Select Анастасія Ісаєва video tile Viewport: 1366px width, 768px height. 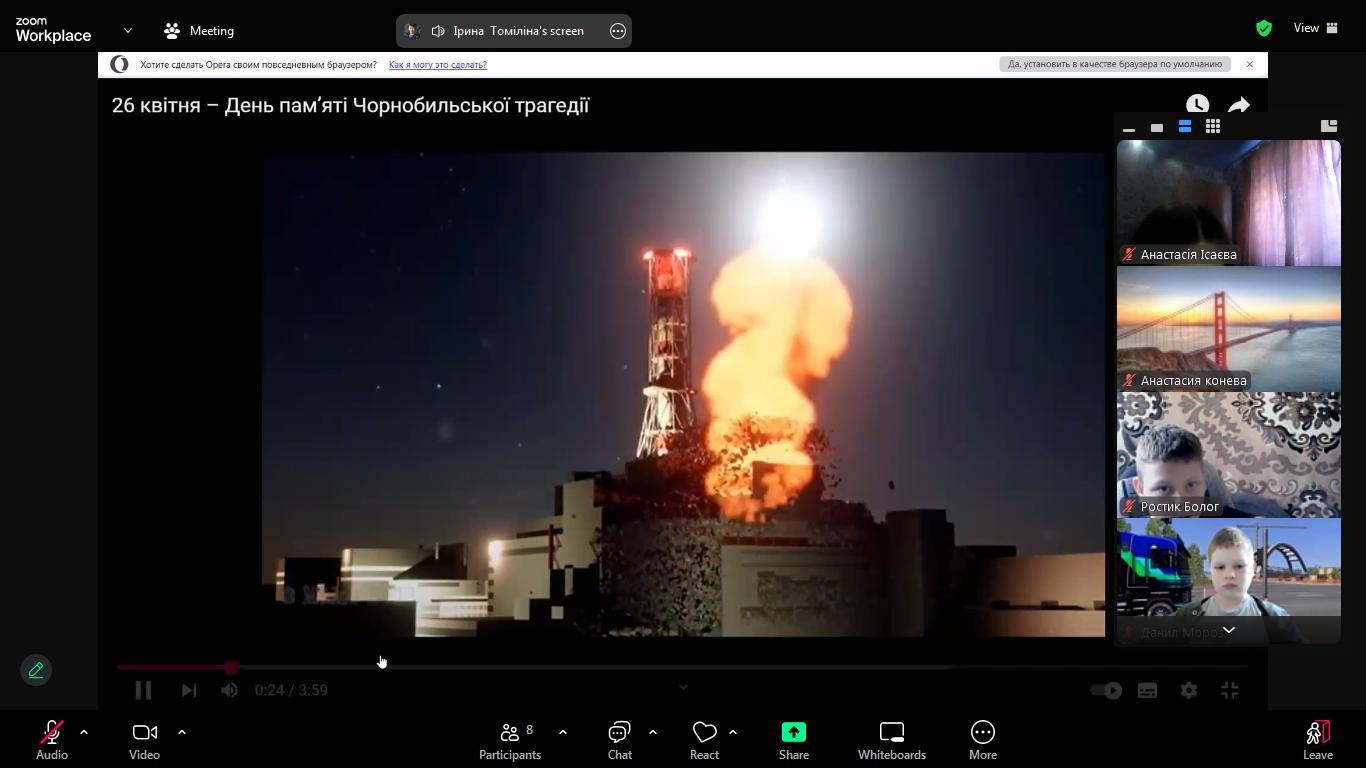tap(1229, 203)
